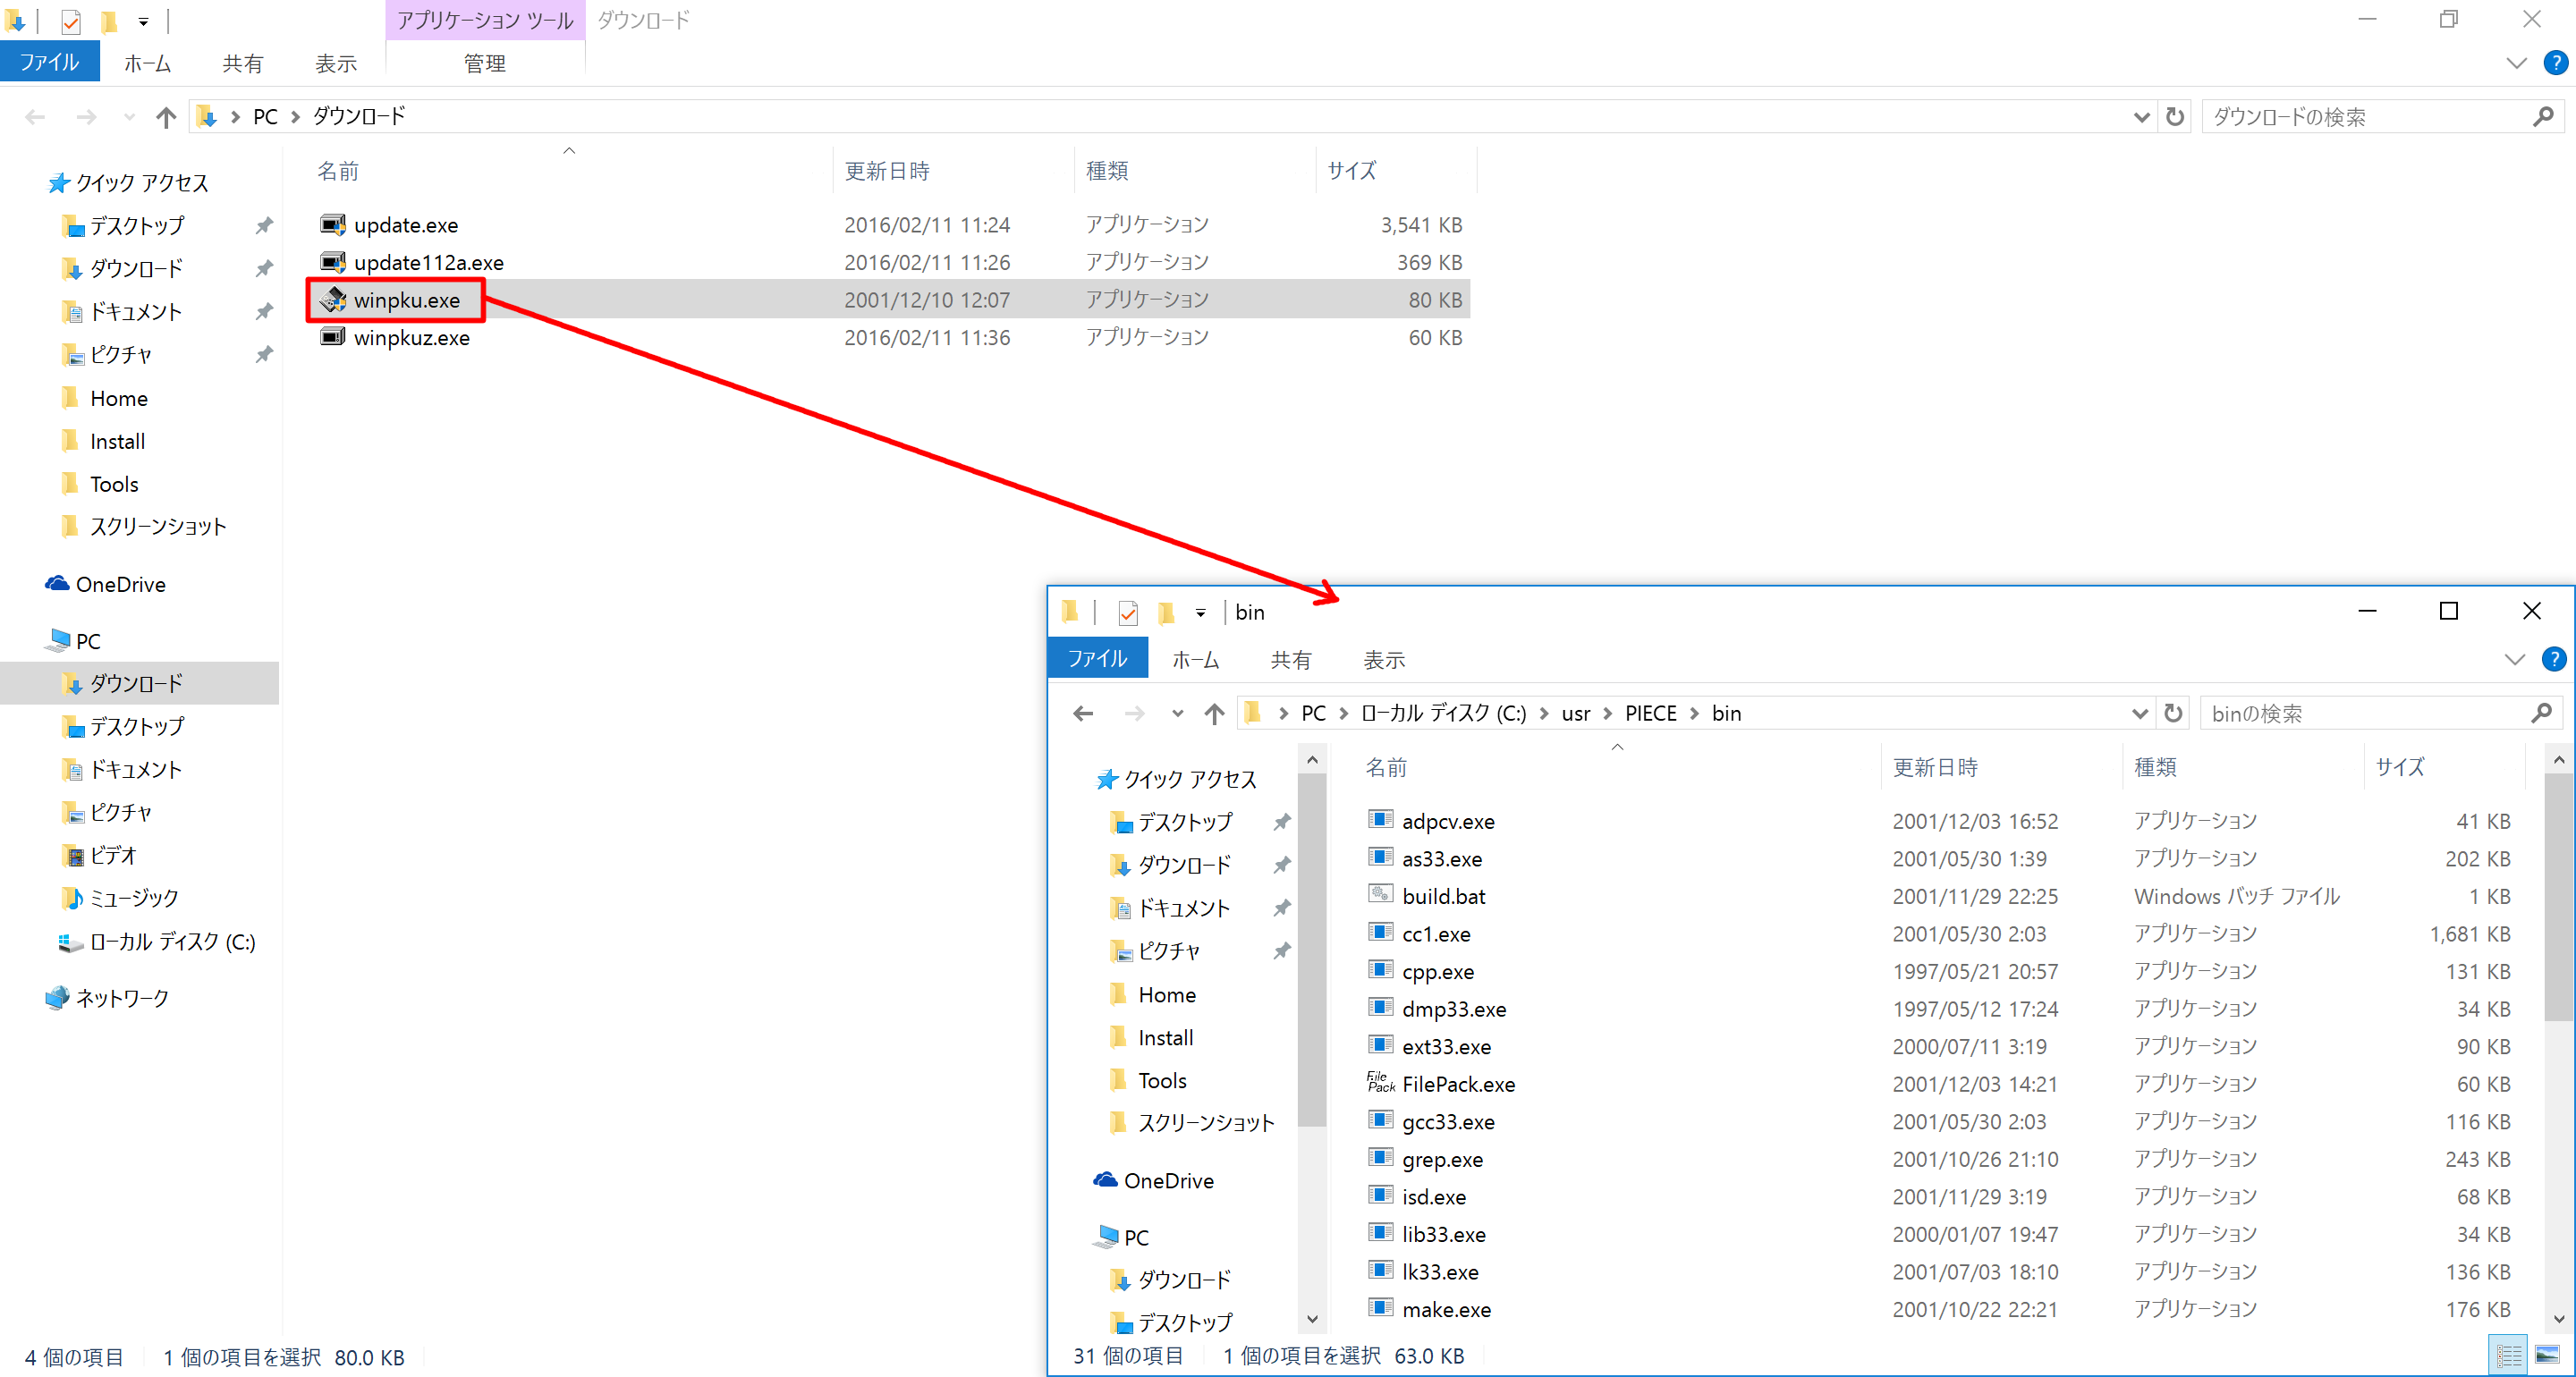The image size is (2576, 1377).
Task: Open the ファイル tab in Downloads window
Action: [49, 62]
